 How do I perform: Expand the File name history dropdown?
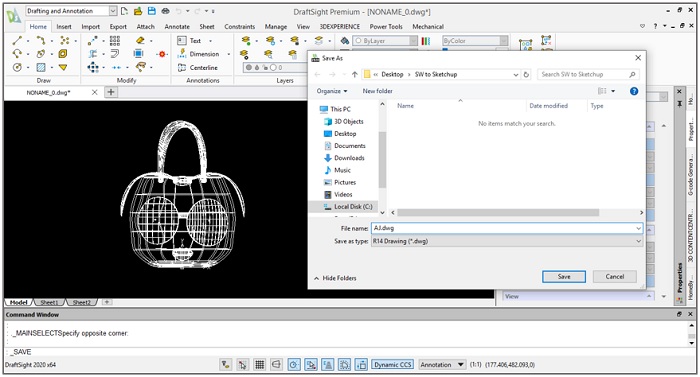click(x=638, y=229)
